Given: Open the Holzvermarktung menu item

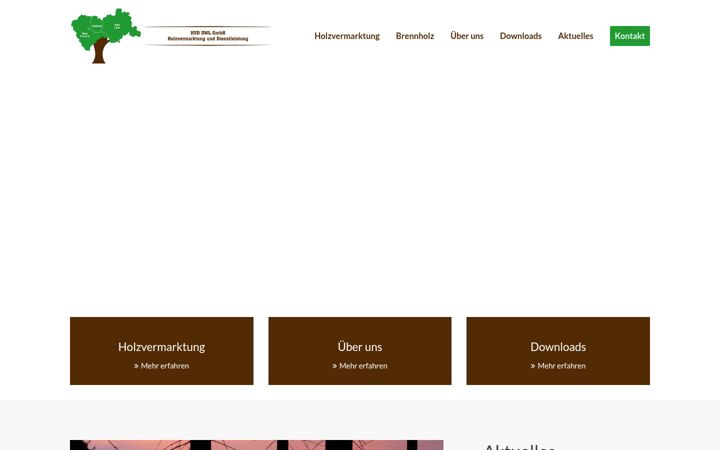Looking at the screenshot, I should point(347,36).
